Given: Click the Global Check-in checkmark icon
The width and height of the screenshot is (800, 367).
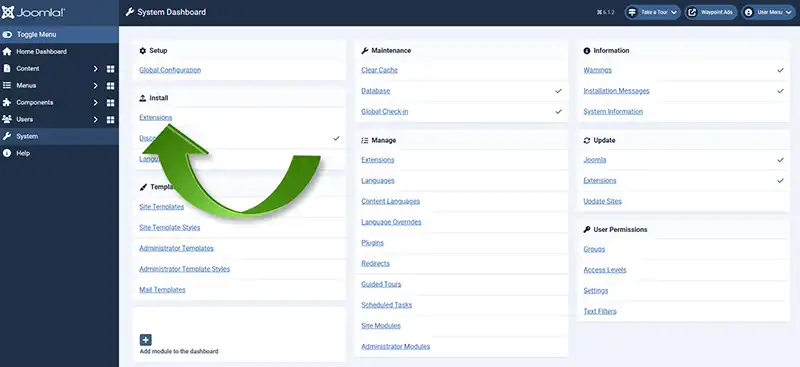Looking at the screenshot, I should click(558, 111).
